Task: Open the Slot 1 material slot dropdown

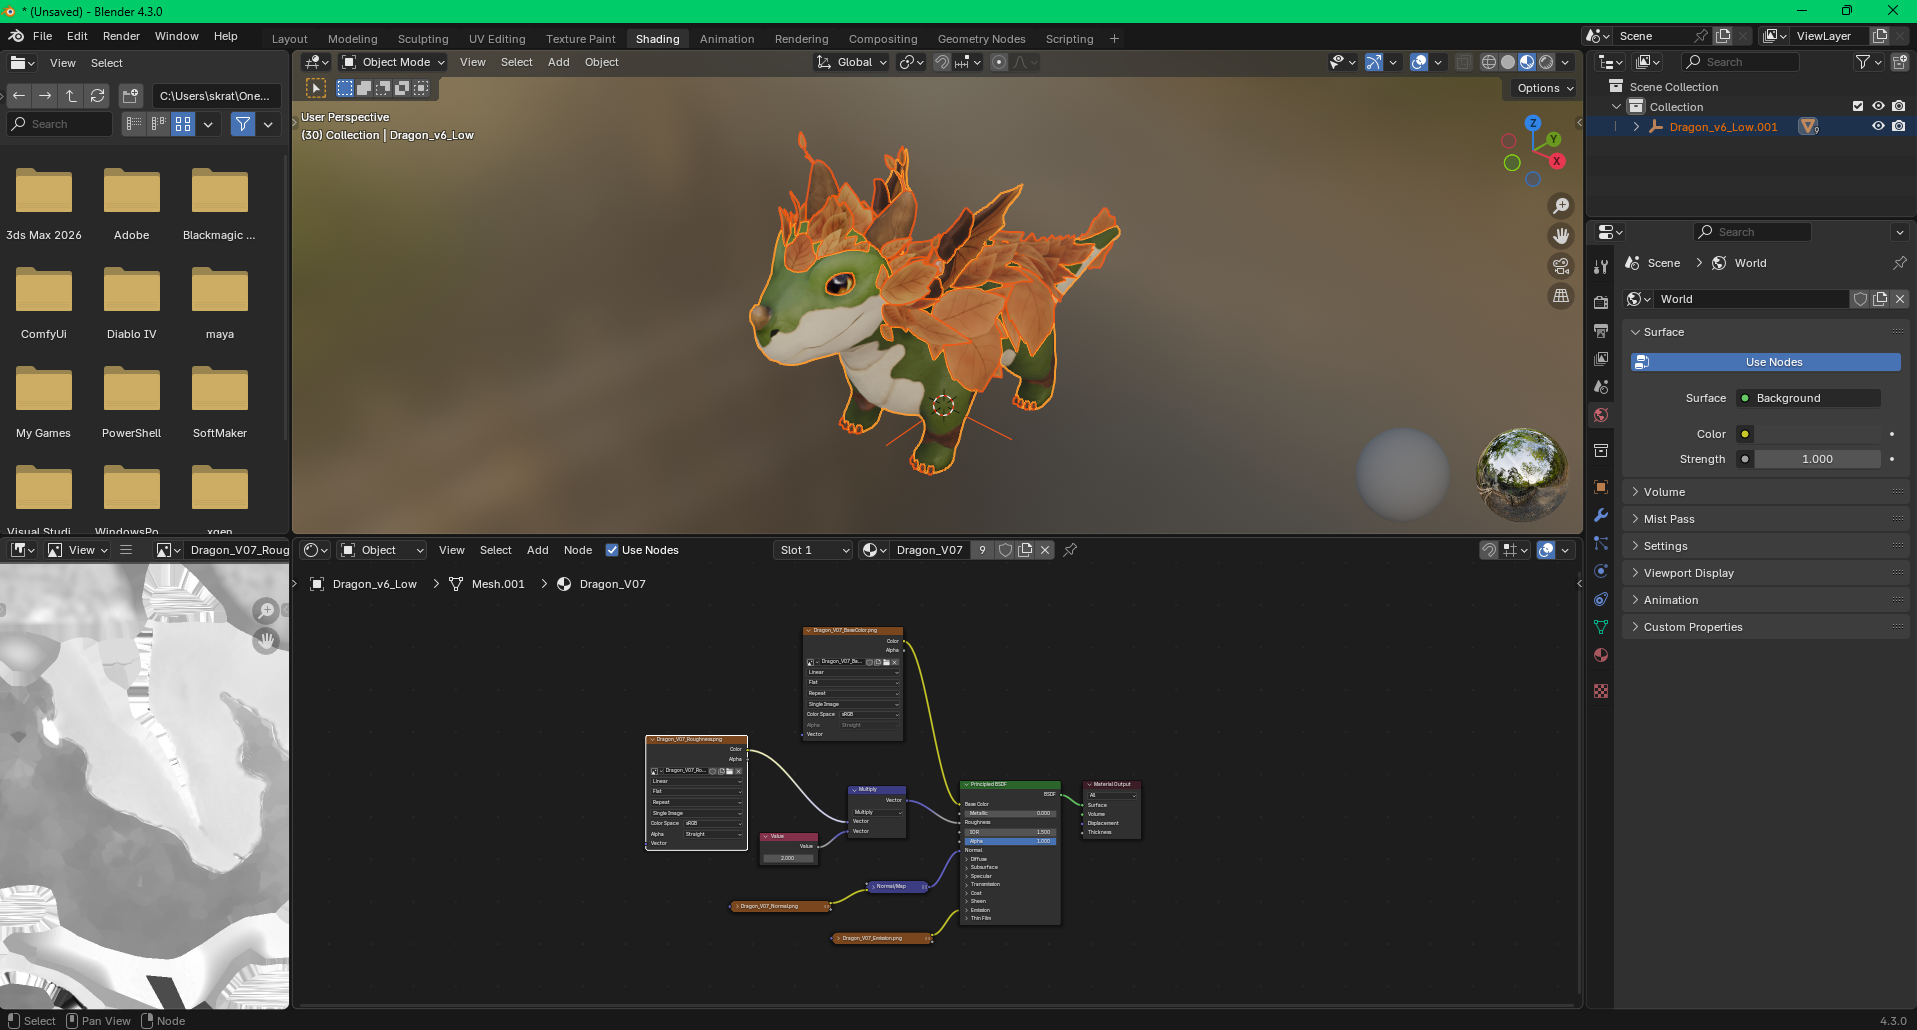Action: click(x=813, y=550)
